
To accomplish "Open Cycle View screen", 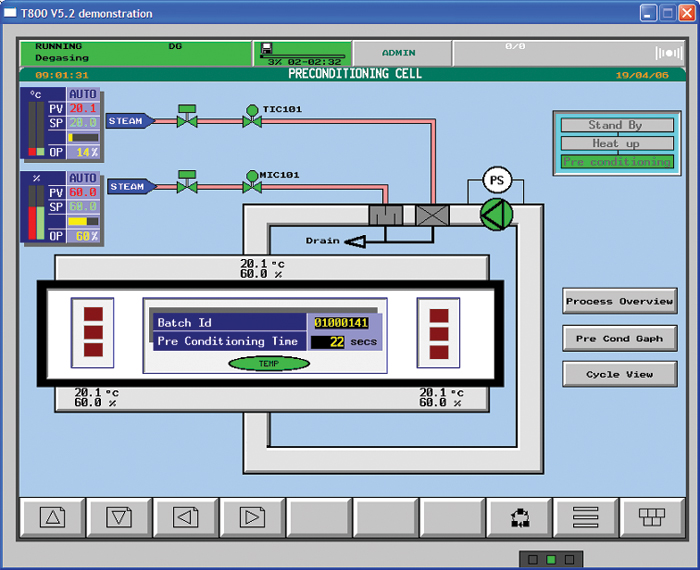I will tap(620, 374).
